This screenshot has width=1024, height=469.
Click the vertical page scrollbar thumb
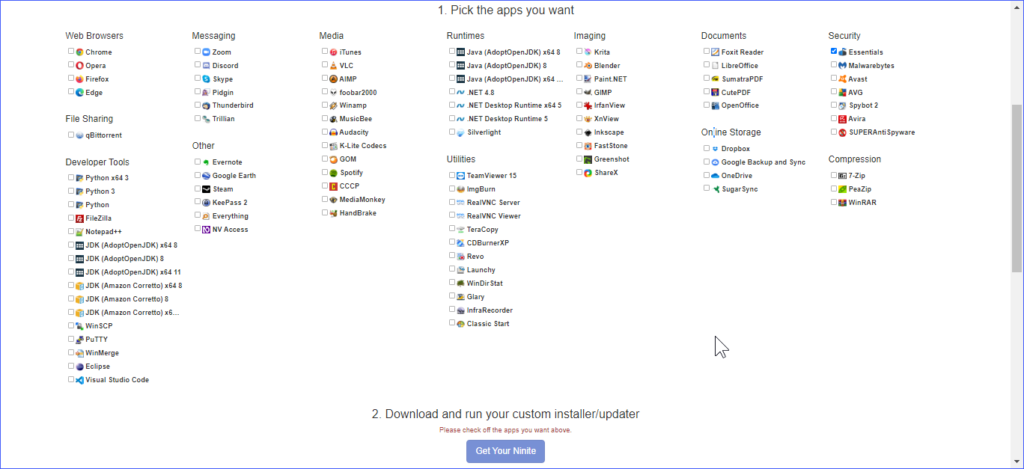1017,188
